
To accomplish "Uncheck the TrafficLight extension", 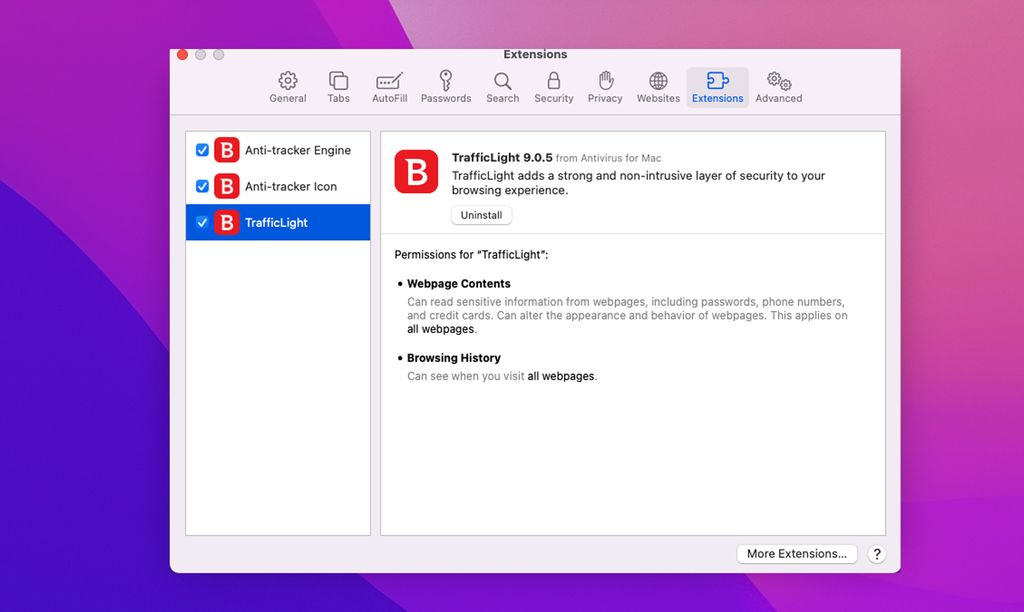I will coord(203,222).
